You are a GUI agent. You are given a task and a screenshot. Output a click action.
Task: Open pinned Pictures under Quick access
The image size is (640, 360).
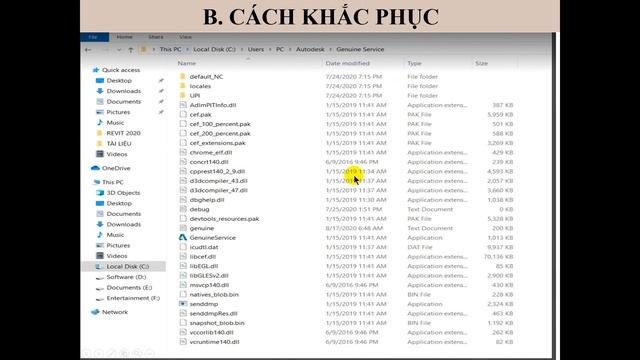tap(118, 112)
